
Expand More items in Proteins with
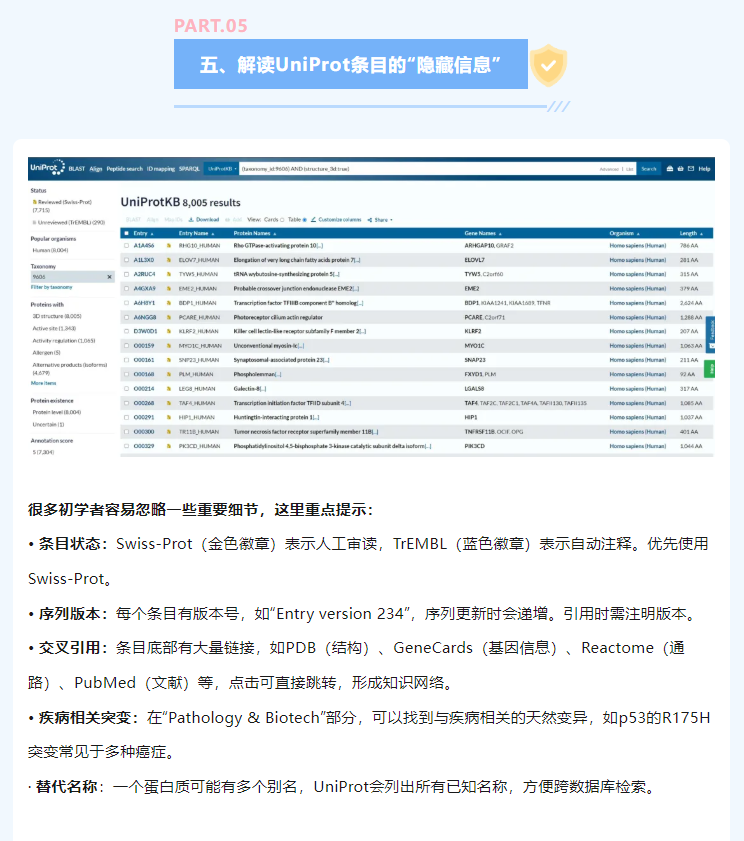[43, 383]
